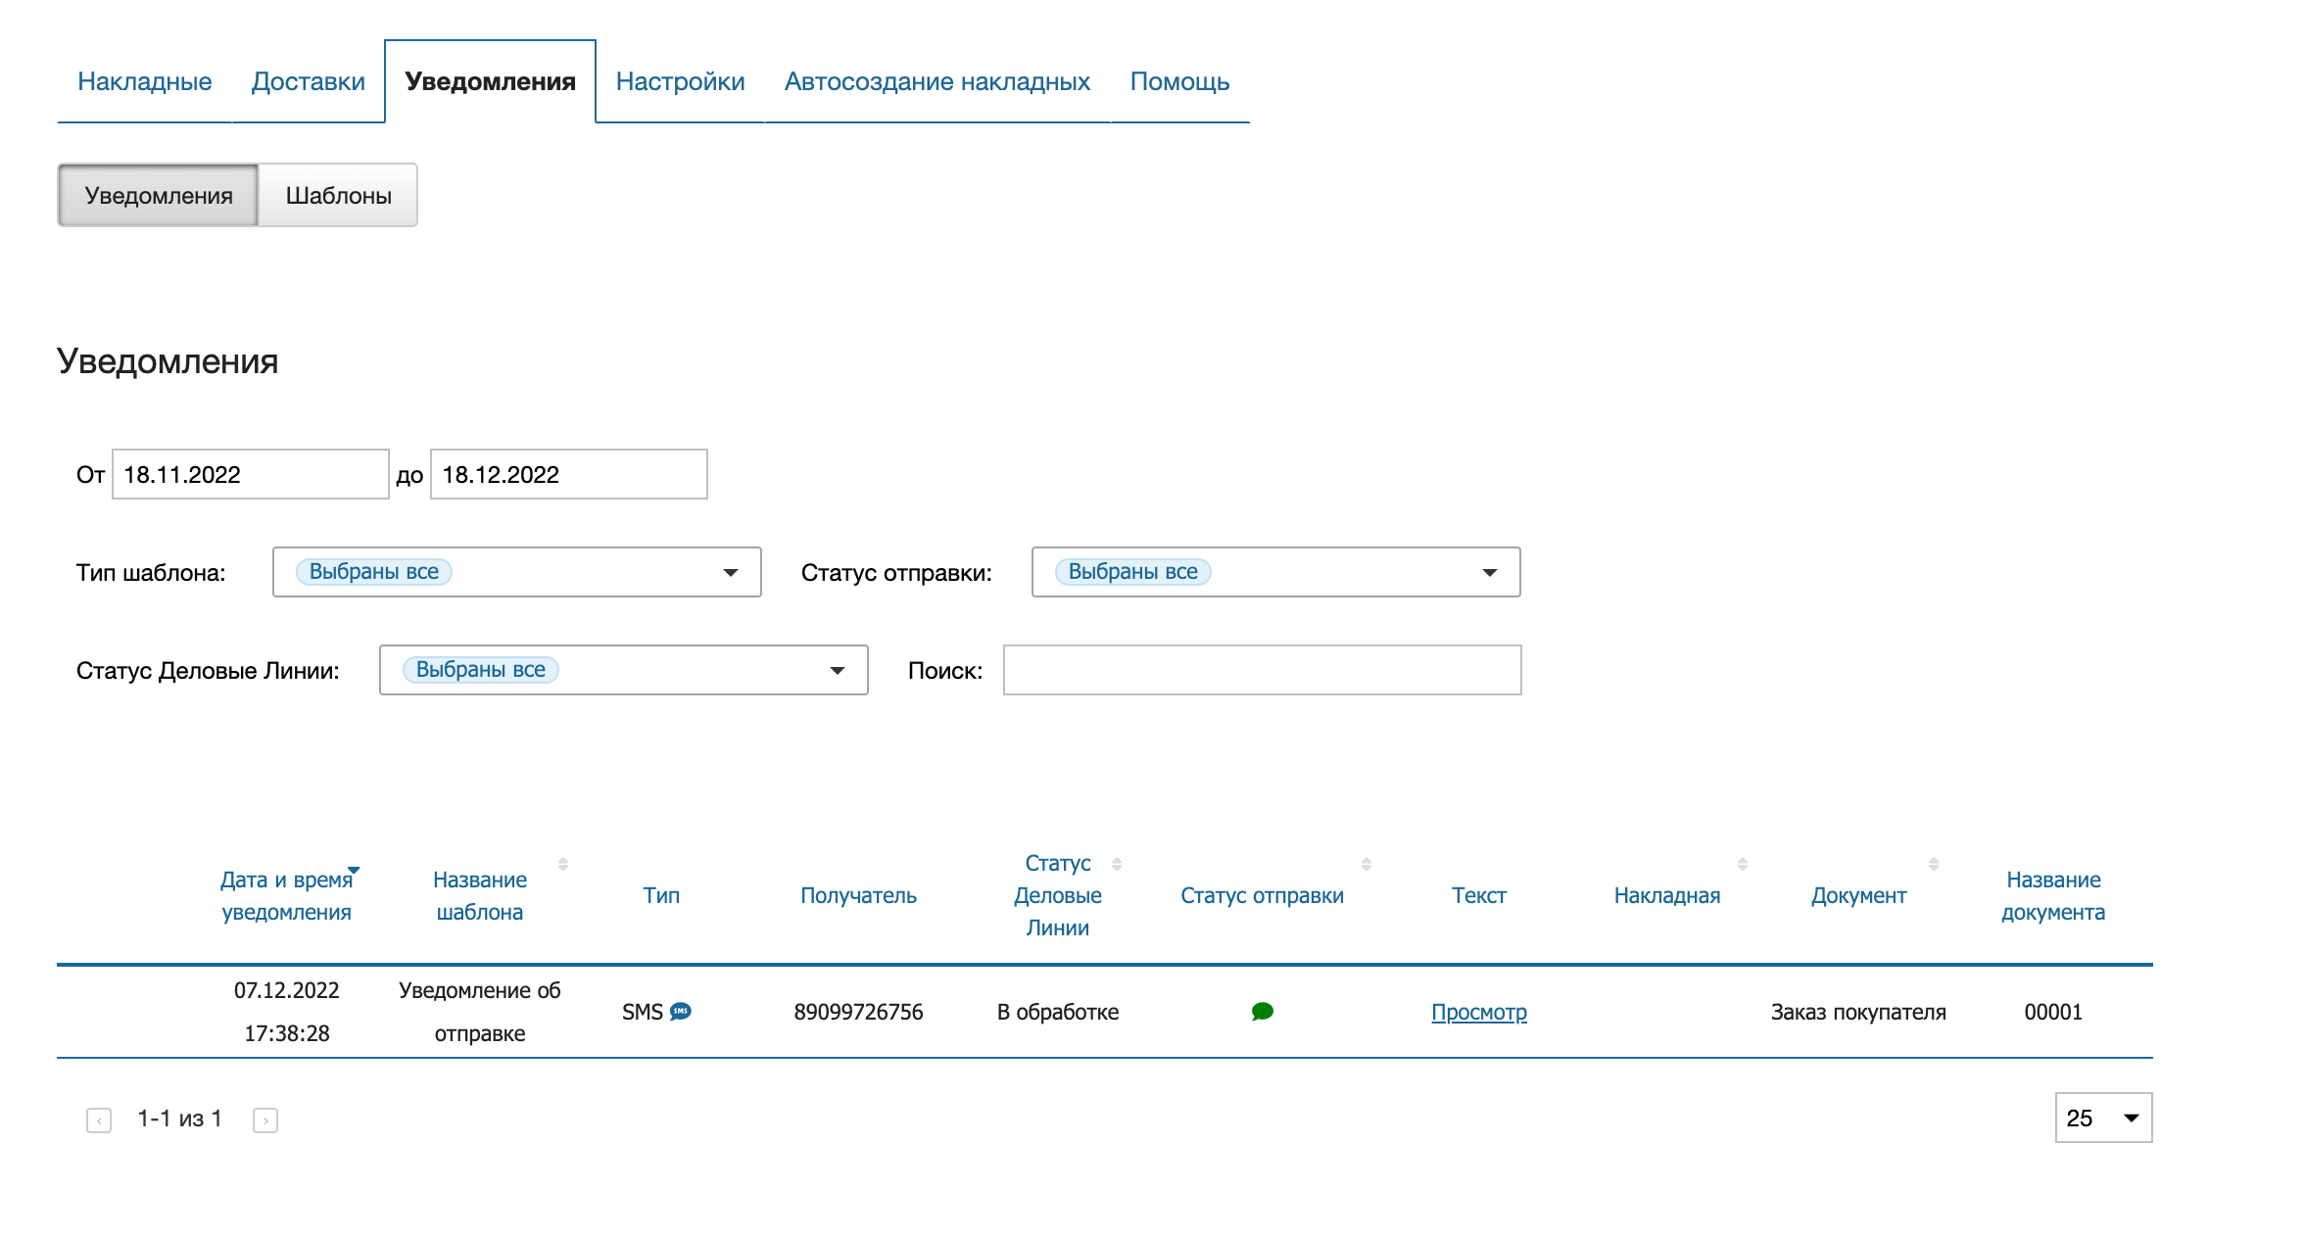Image resolution: width=2304 pixels, height=1238 pixels.
Task: Click the SMS type icon in the row
Action: pyautogui.click(x=681, y=1011)
